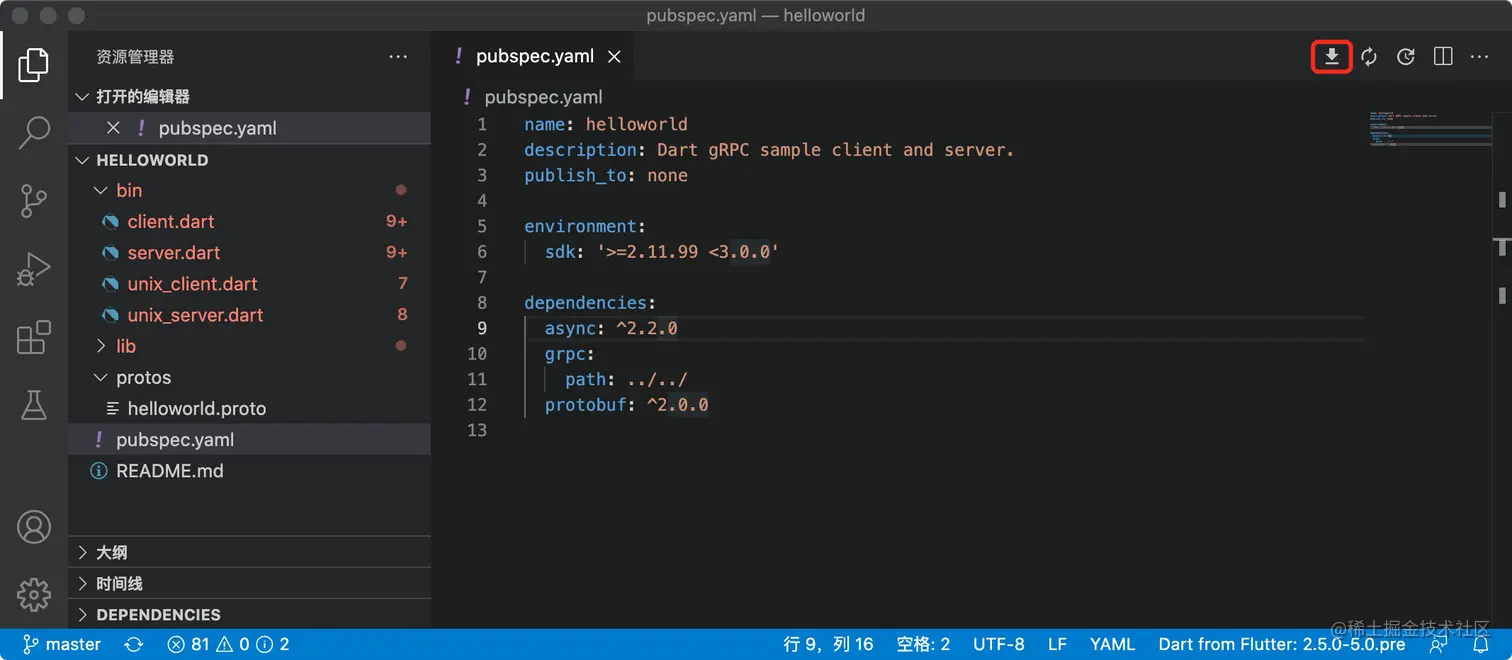Open the Testing flask view

pyautogui.click(x=33, y=405)
